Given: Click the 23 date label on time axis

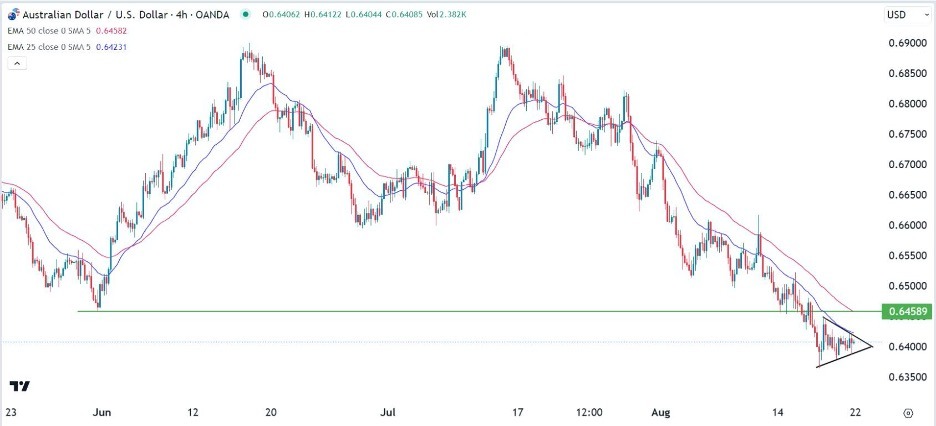Looking at the screenshot, I should pyautogui.click(x=11, y=412).
